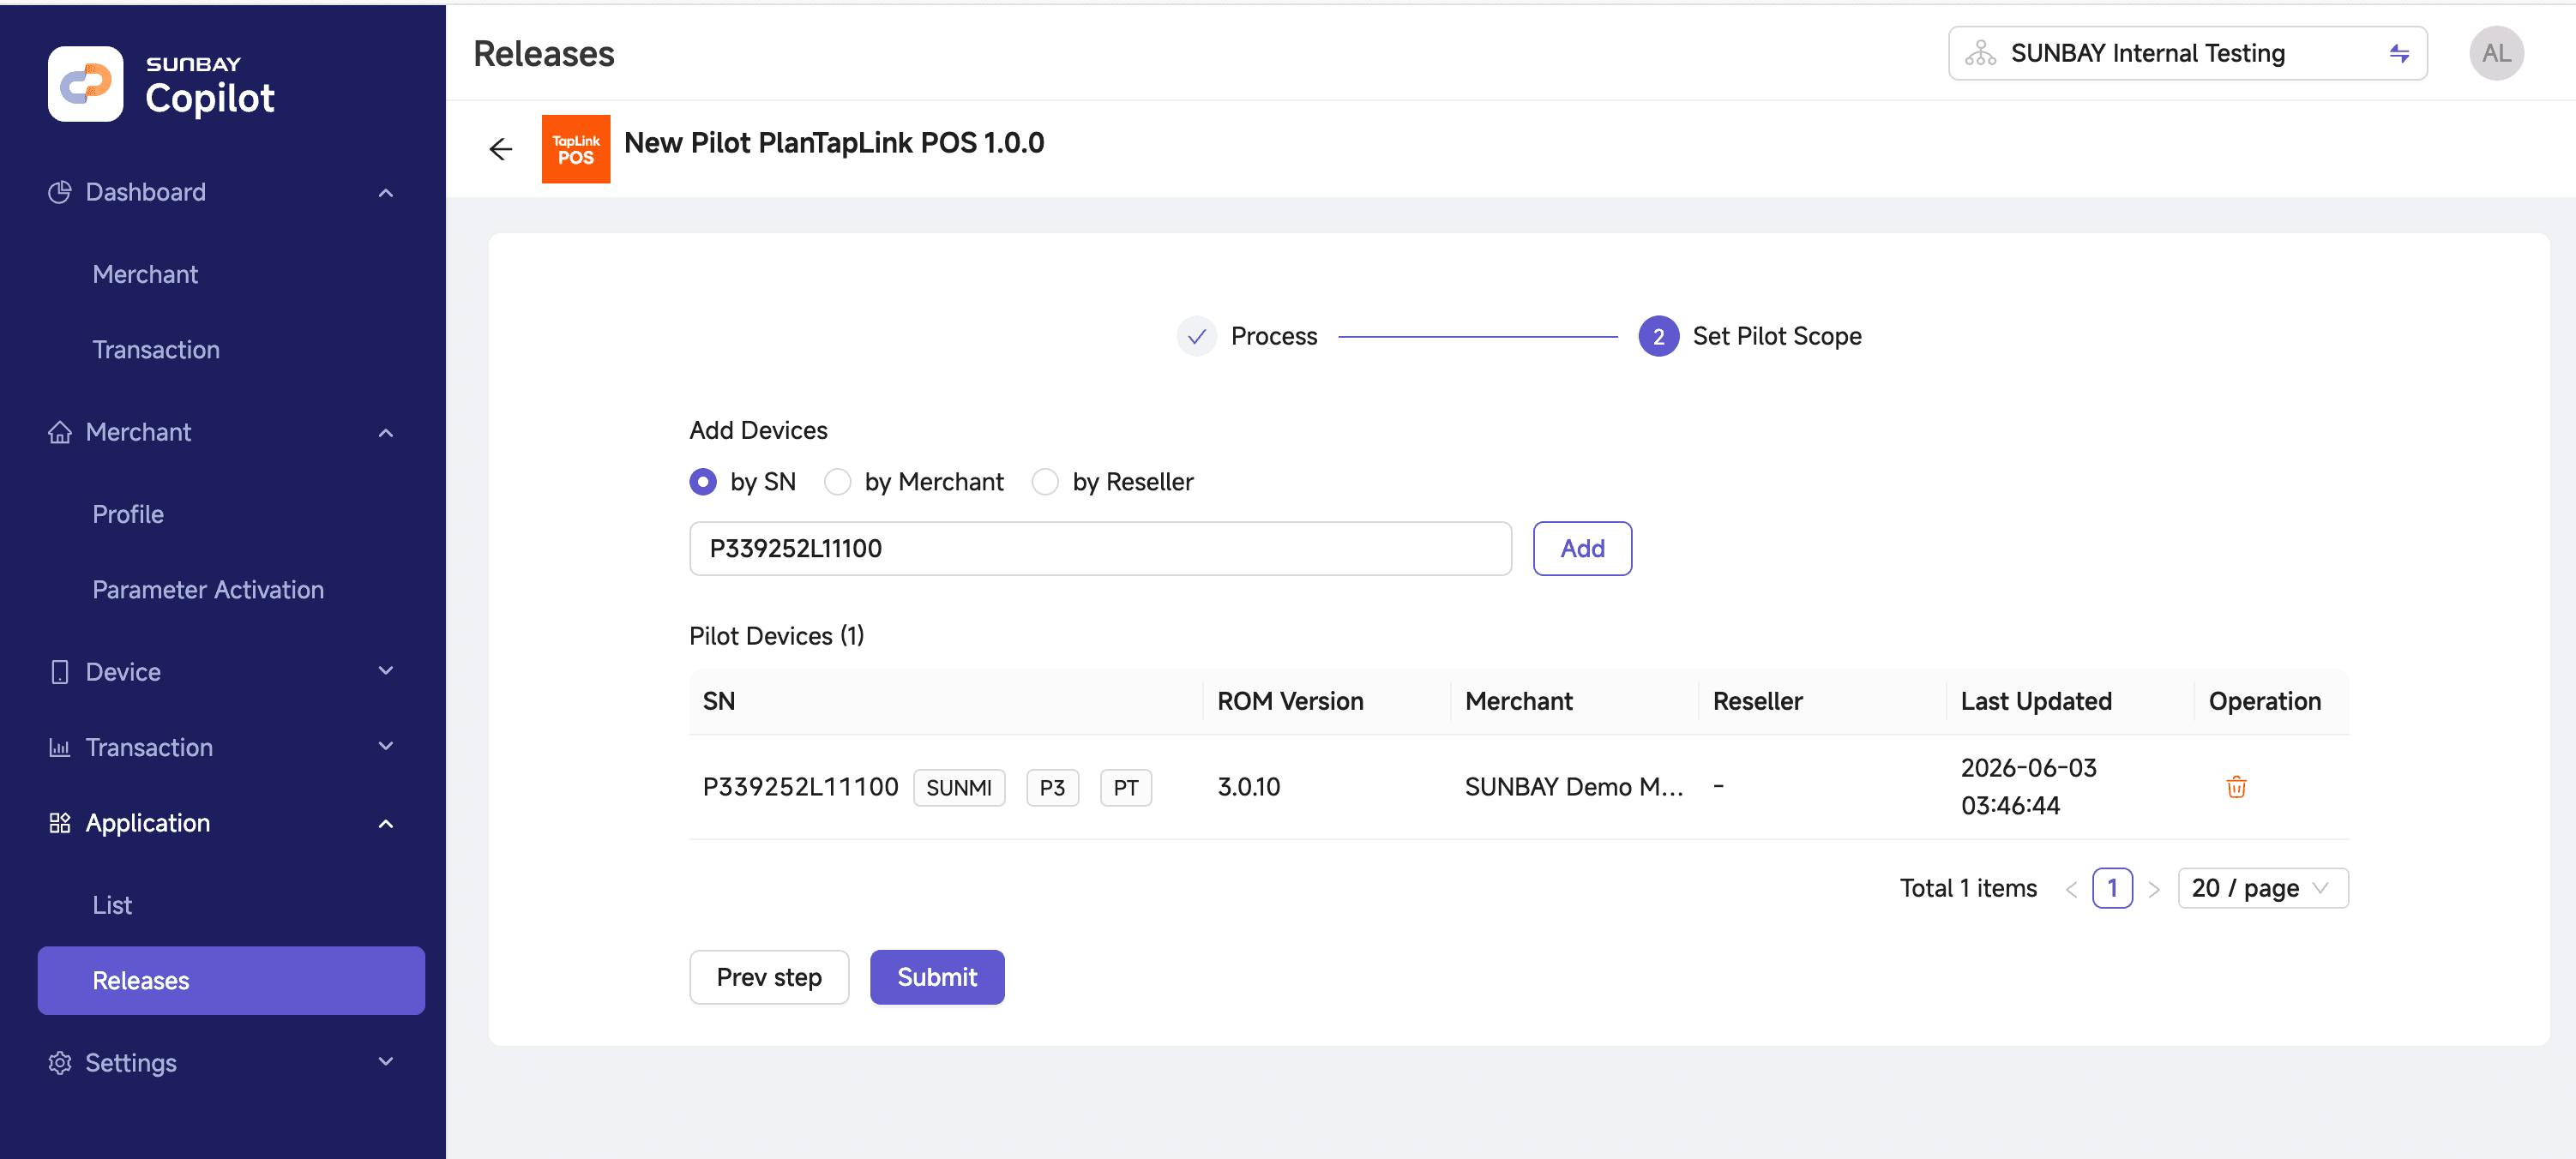The image size is (2576, 1159).
Task: Open the List item under Application
Action: click(112, 905)
